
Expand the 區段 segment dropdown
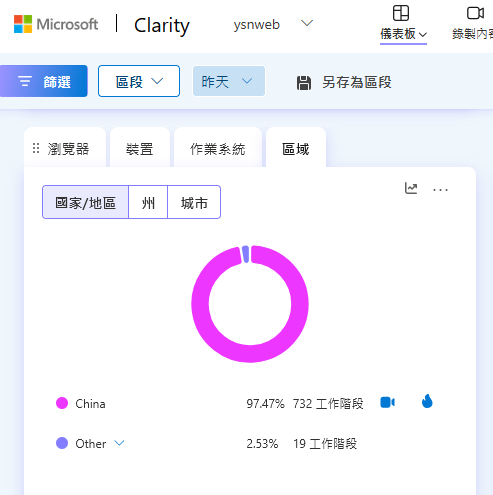(139, 81)
